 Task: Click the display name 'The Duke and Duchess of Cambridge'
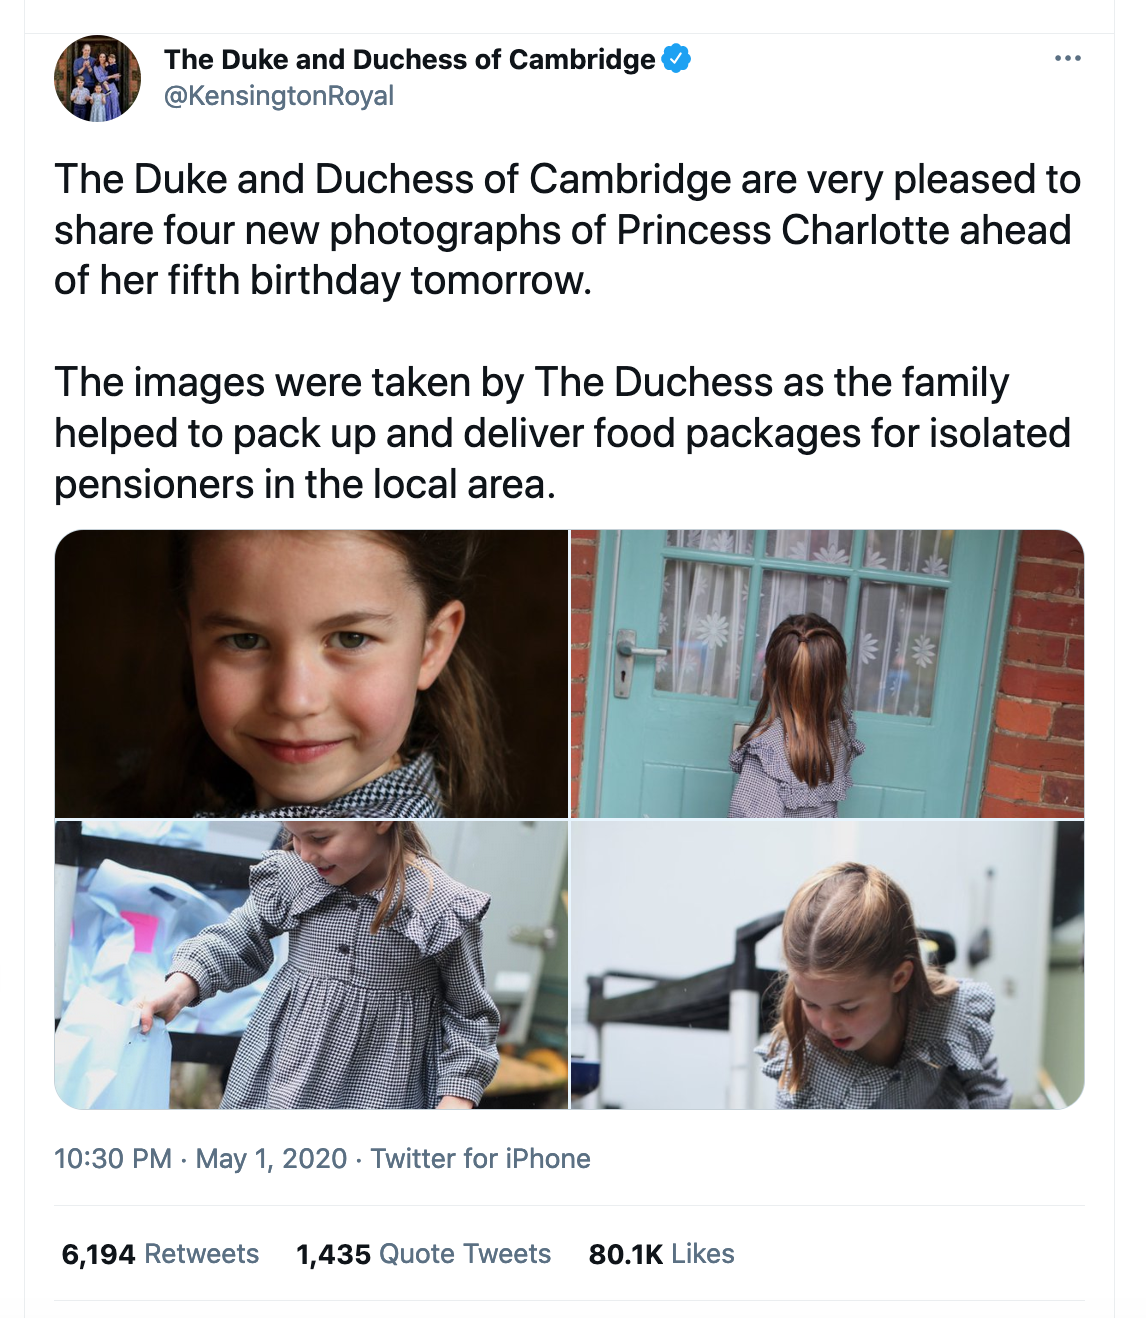[409, 60]
